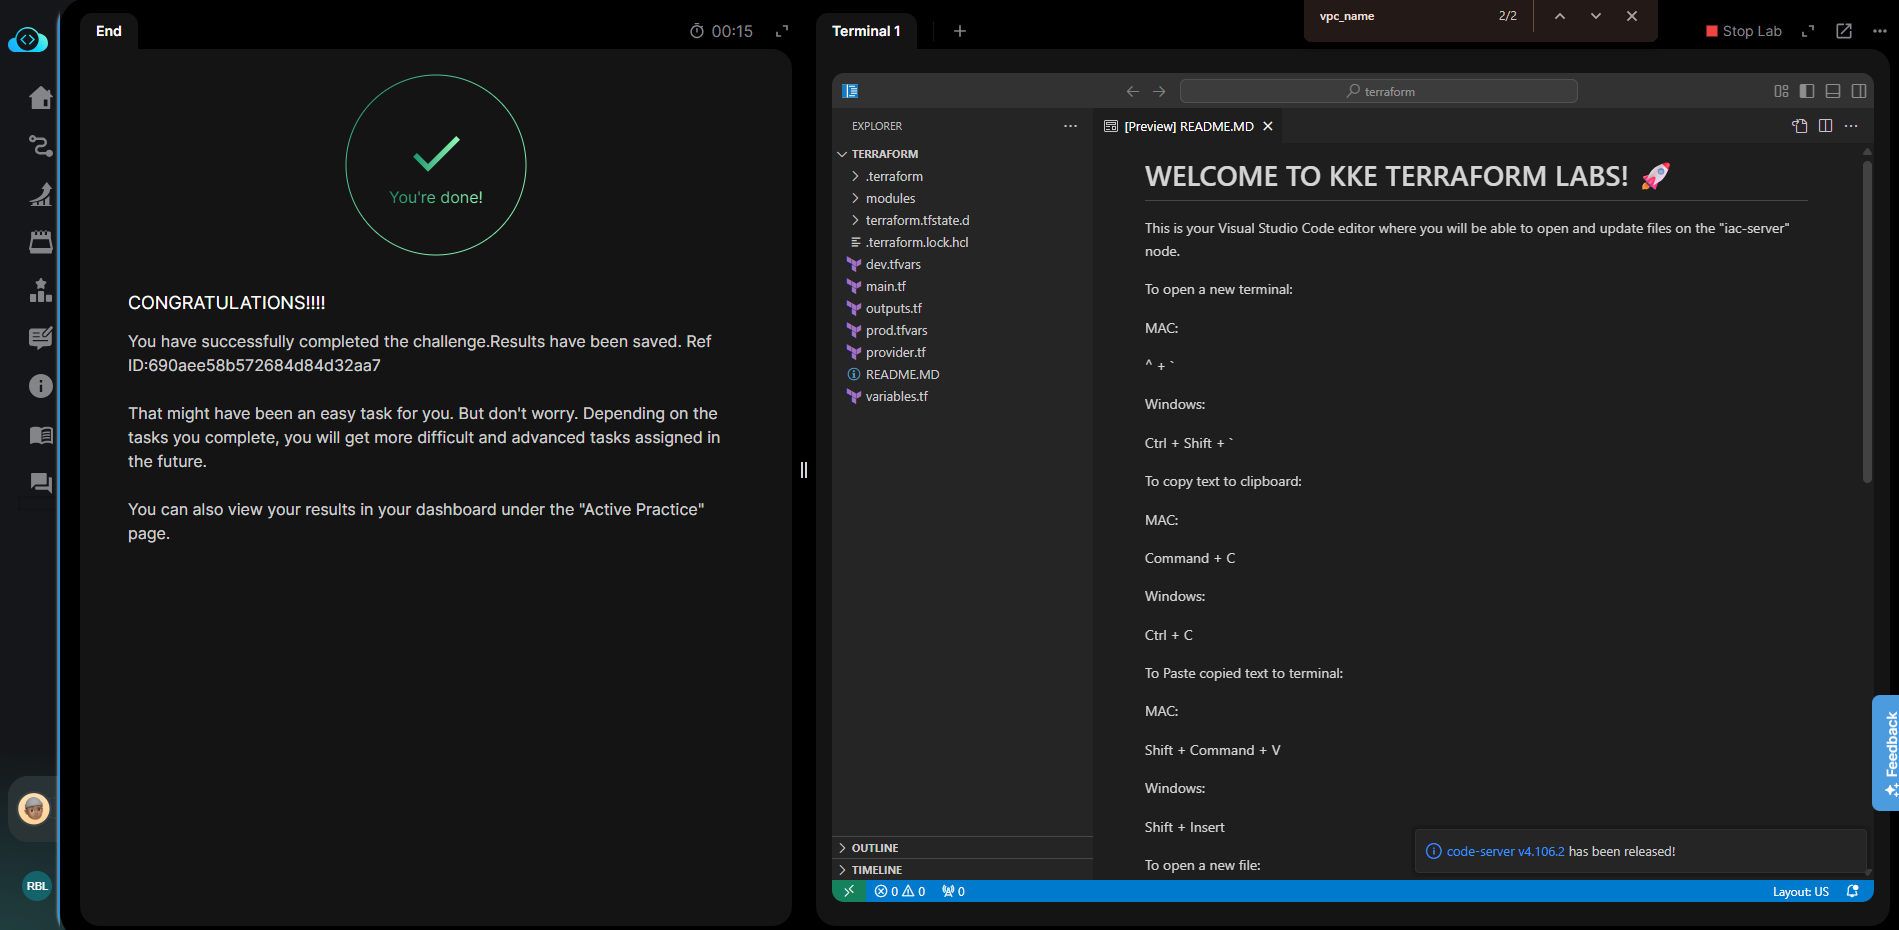Image resolution: width=1899 pixels, height=930 pixels.
Task: Open preview to the side split icon
Action: [x=1825, y=126]
